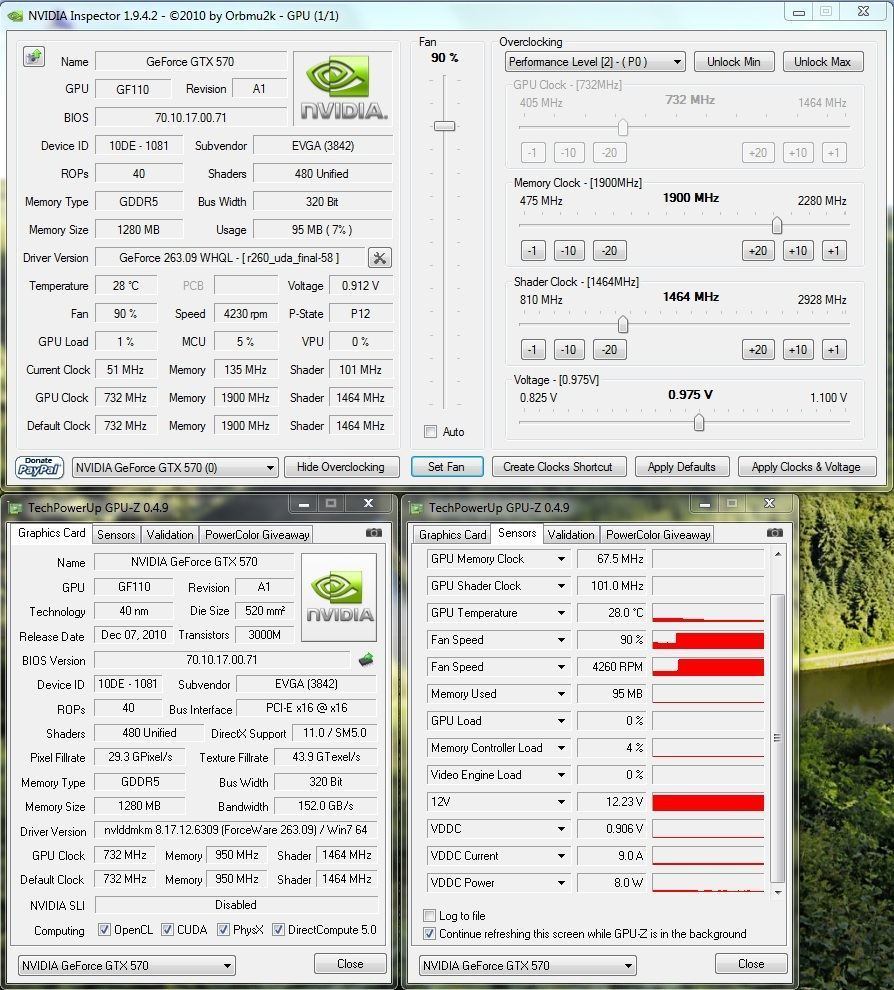
Task: Uncheck Continue refreshing in background option
Action: 429,934
